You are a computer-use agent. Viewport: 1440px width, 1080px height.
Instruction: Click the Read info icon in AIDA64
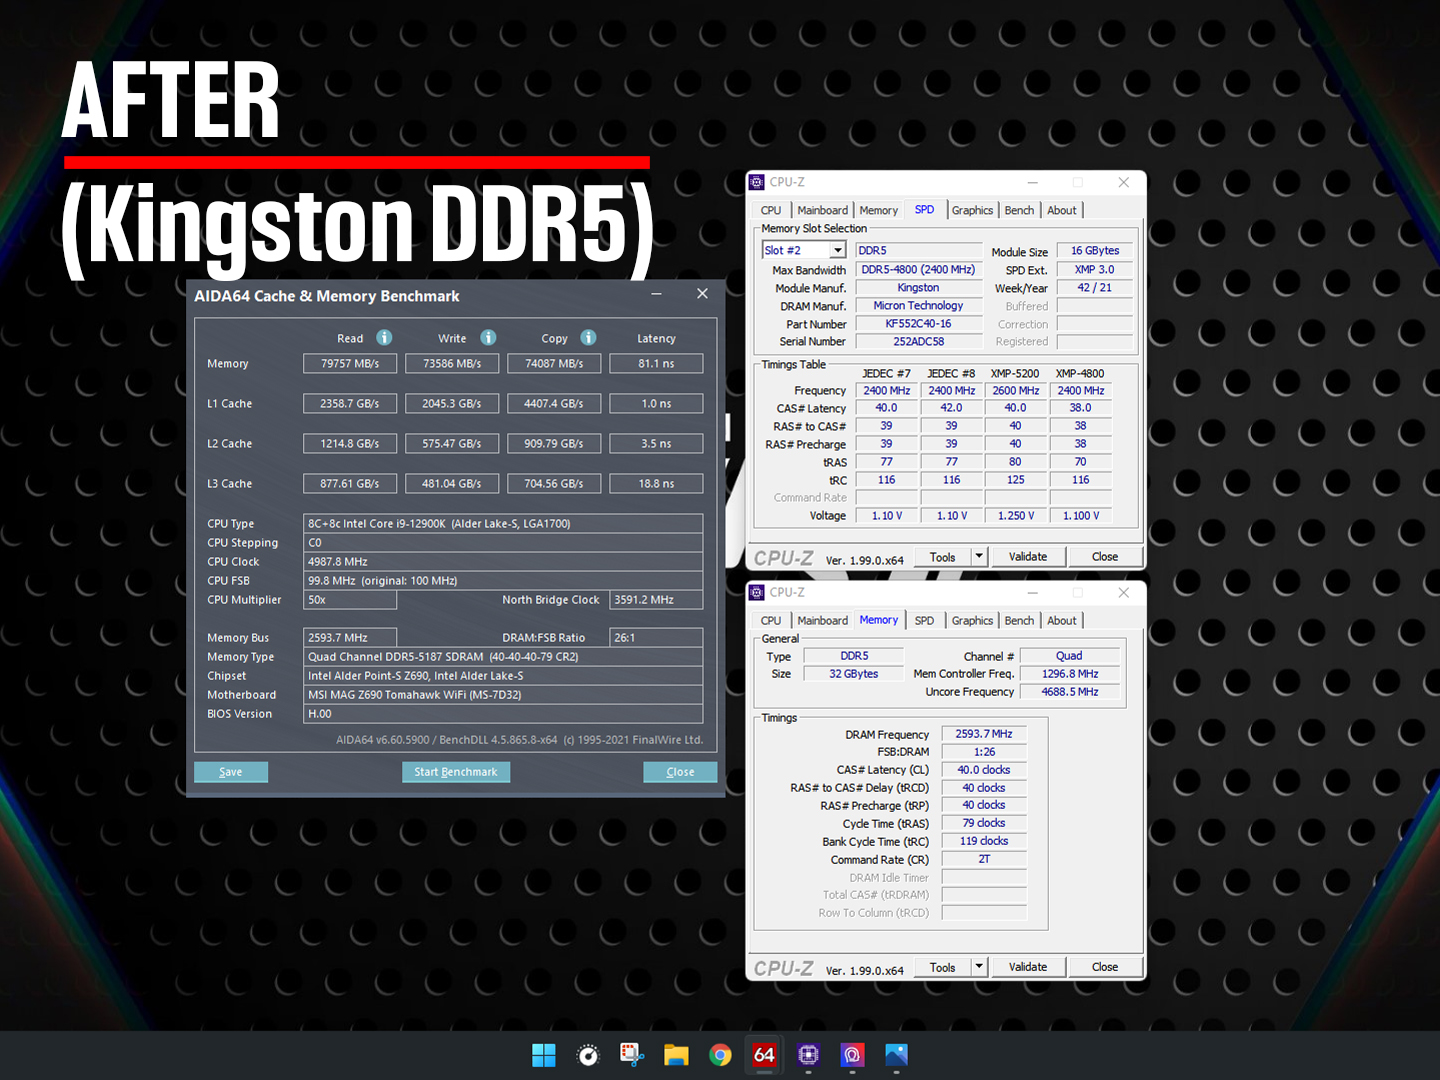point(384,338)
